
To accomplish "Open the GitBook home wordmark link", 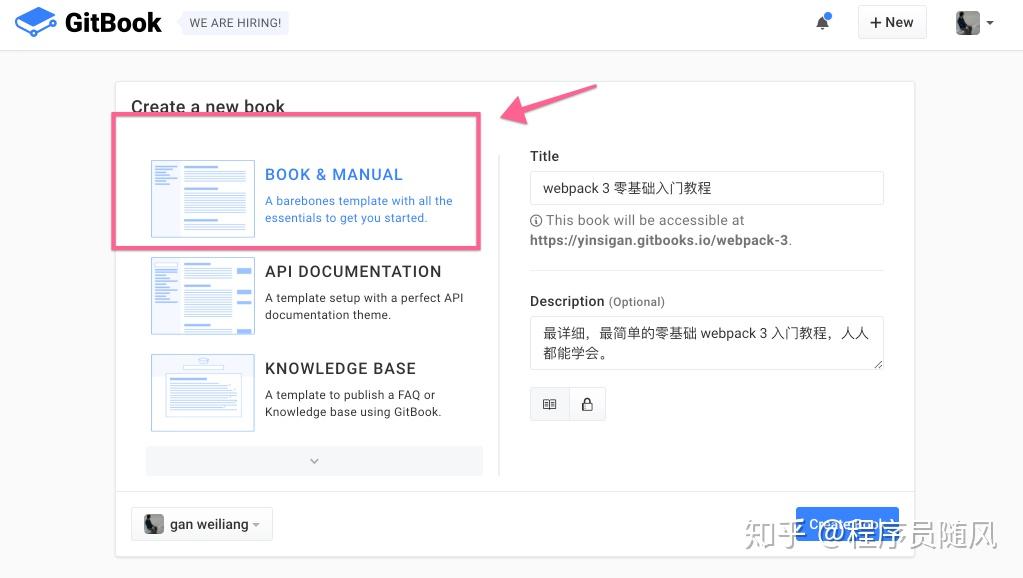I will coord(113,23).
